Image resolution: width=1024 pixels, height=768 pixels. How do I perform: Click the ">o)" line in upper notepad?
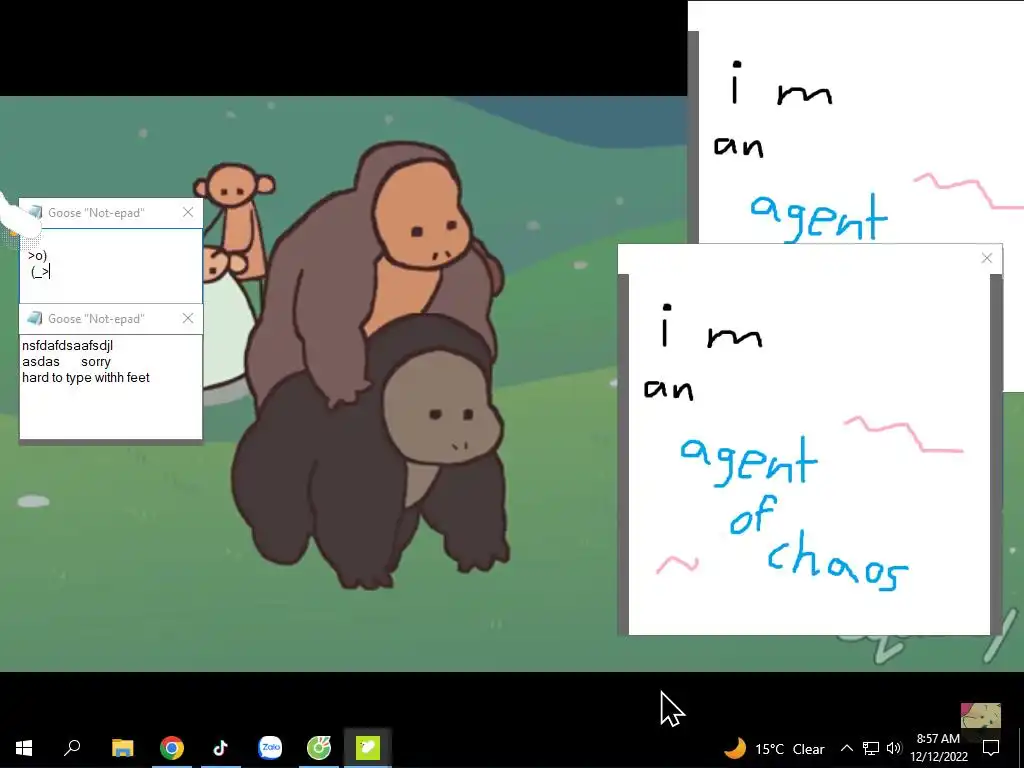coord(37,255)
